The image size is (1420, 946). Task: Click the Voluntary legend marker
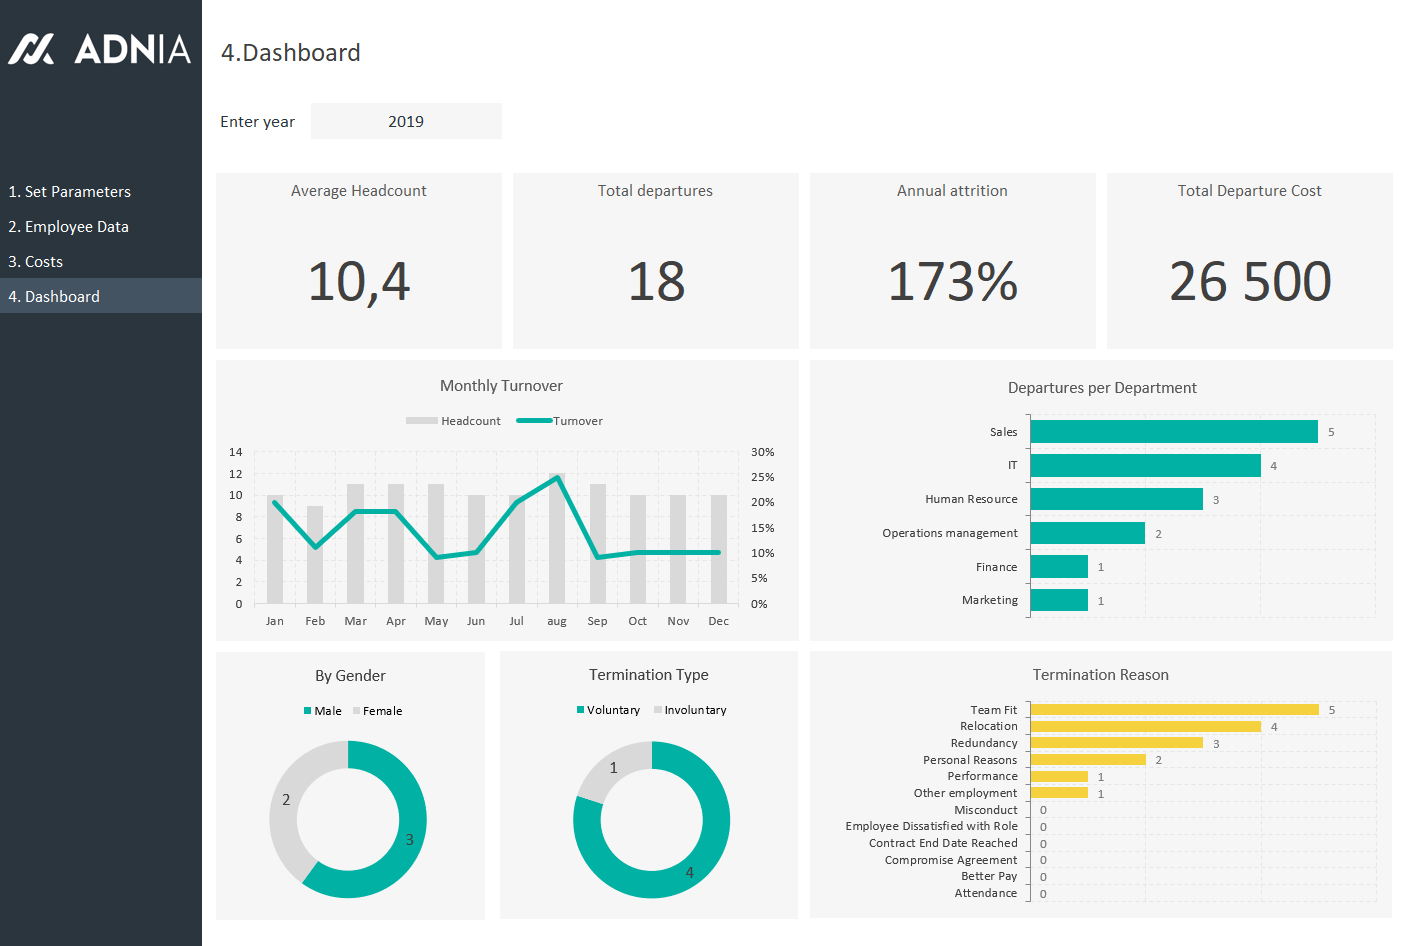coord(580,710)
